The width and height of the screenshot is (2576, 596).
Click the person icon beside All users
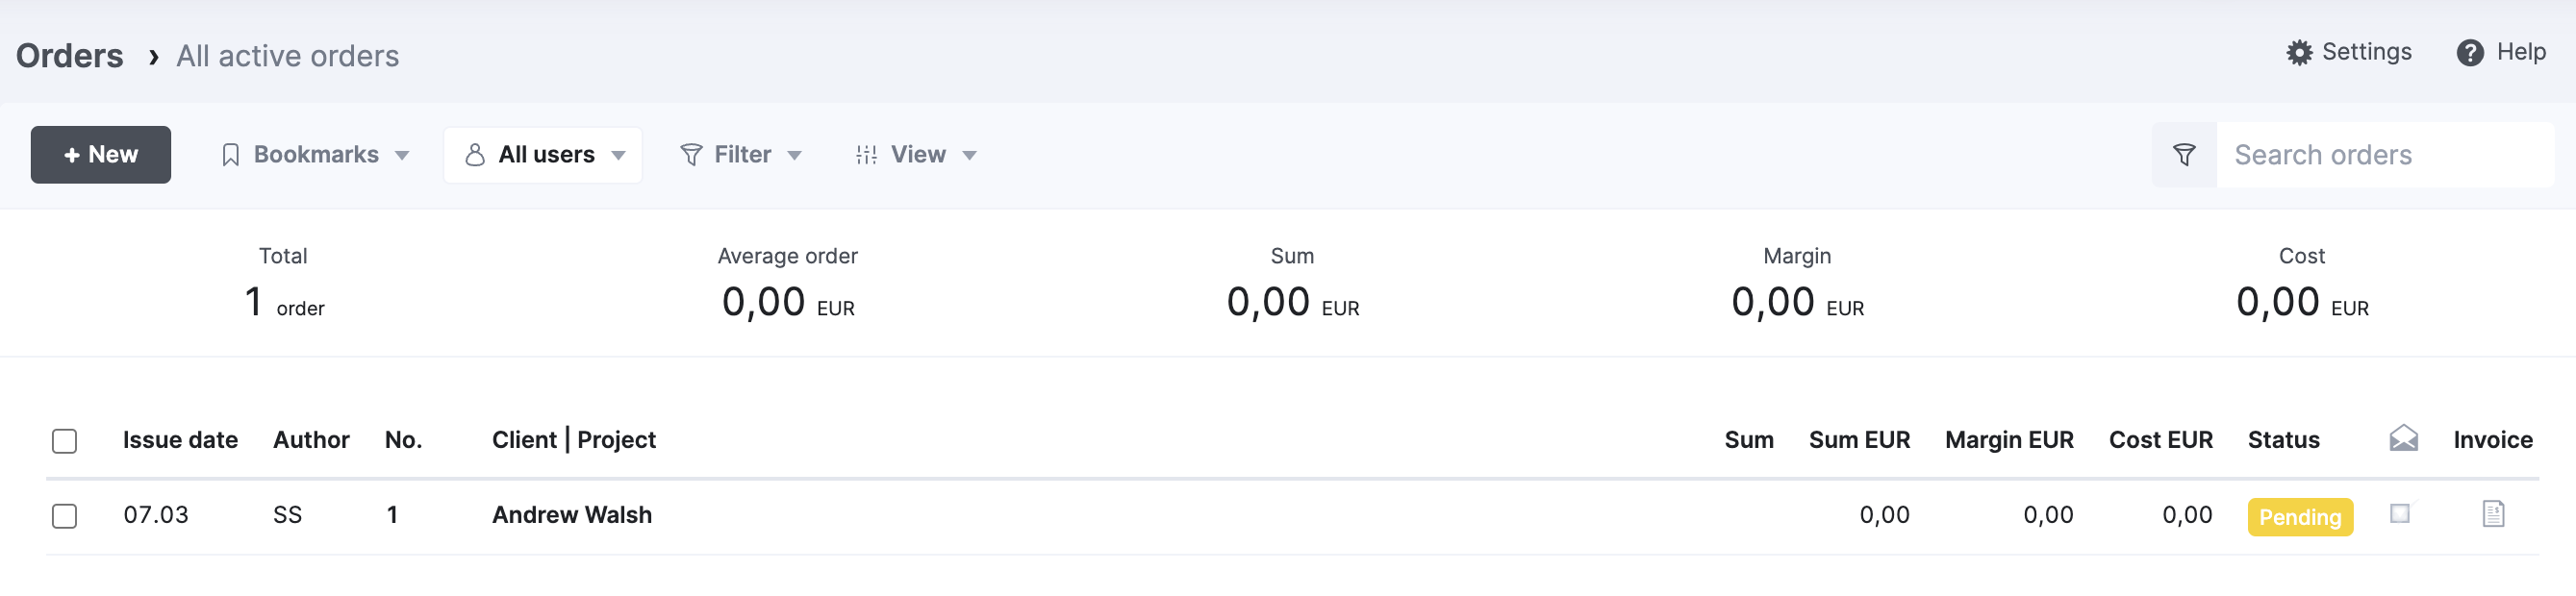point(475,155)
